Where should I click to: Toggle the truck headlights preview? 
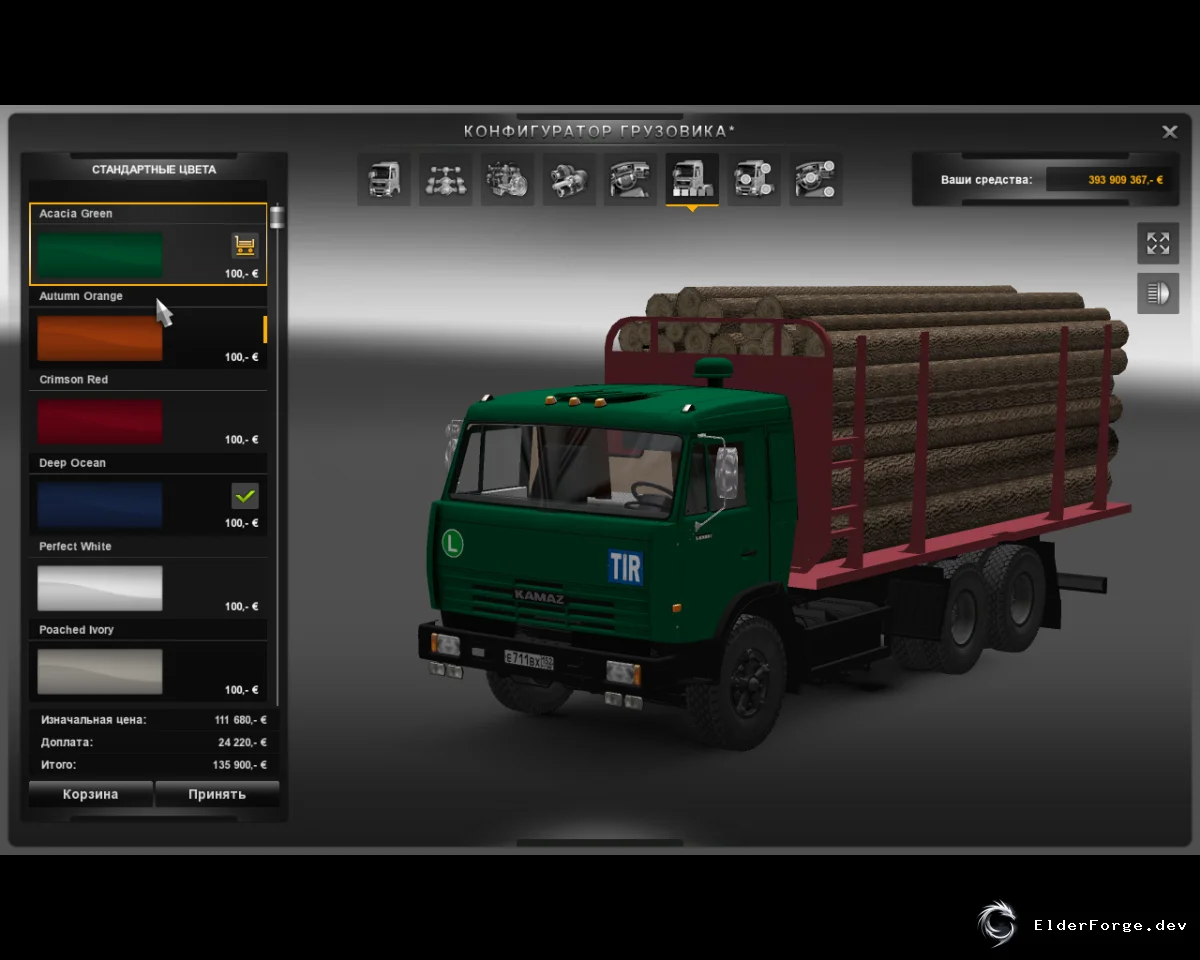[x=1158, y=293]
